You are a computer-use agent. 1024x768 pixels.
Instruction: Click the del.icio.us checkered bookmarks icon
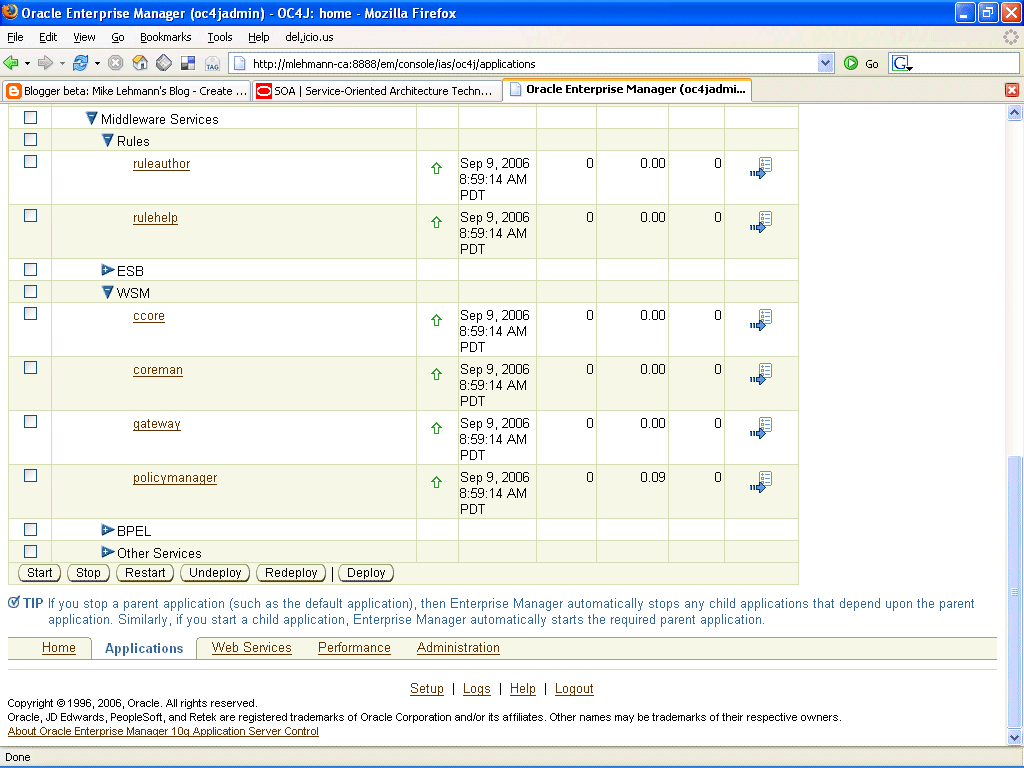[x=188, y=63]
